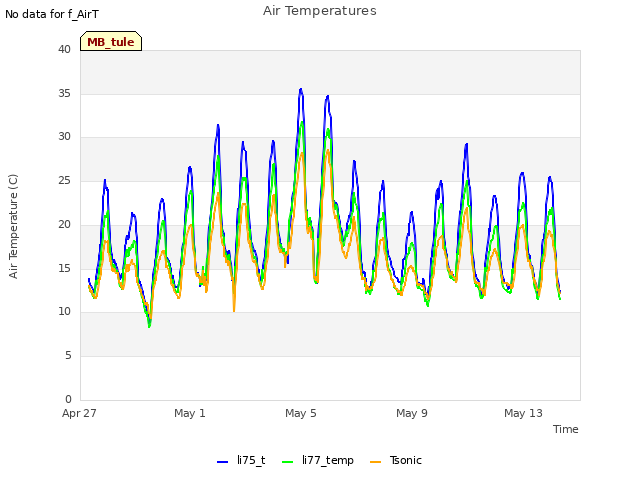640x480 pixels.
Task: Click the May 13 x-axis label
Action: (523, 413)
